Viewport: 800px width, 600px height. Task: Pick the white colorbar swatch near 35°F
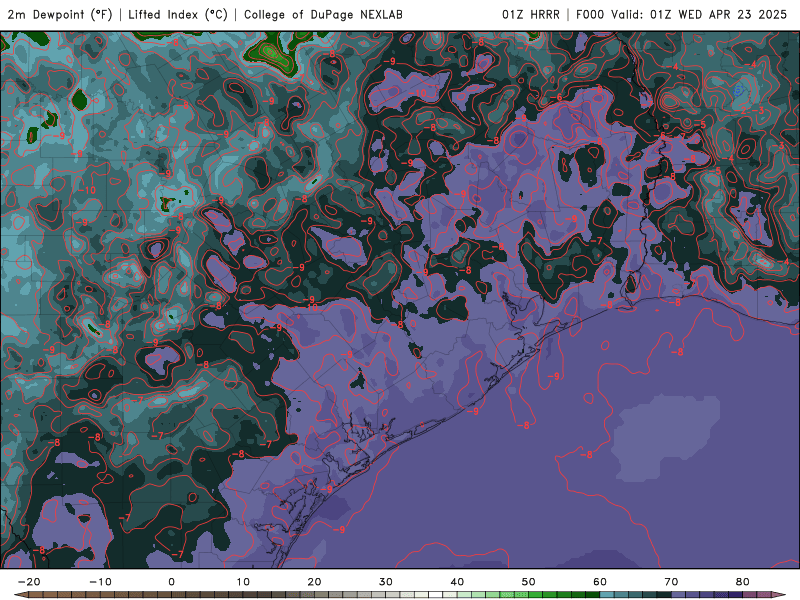tap(436, 595)
